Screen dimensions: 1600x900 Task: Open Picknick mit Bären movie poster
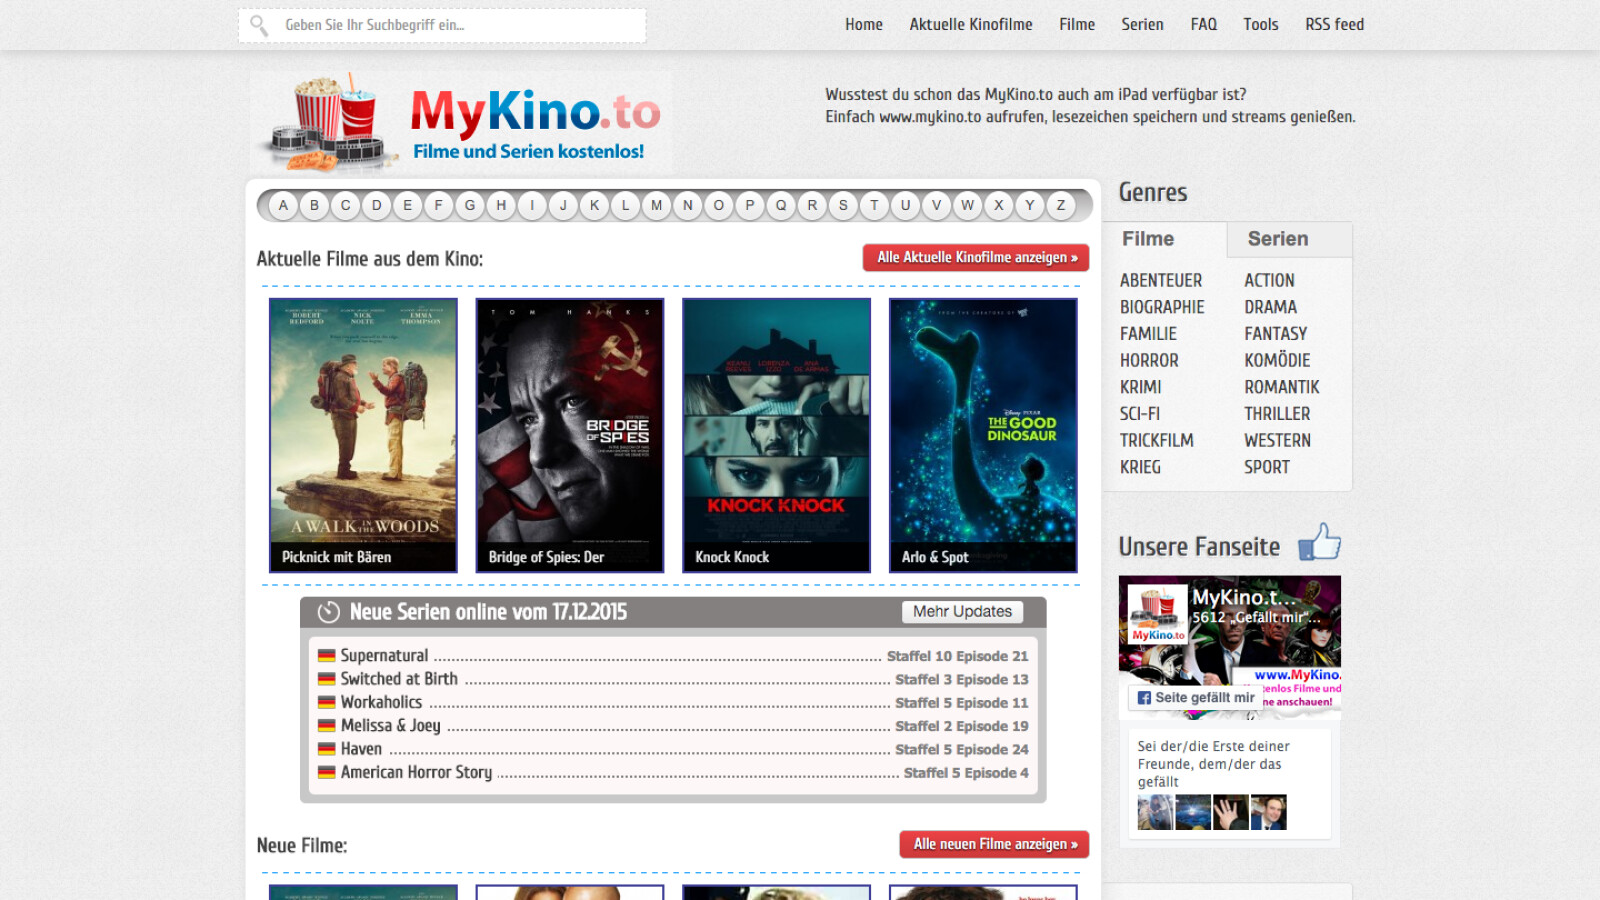tap(363, 435)
